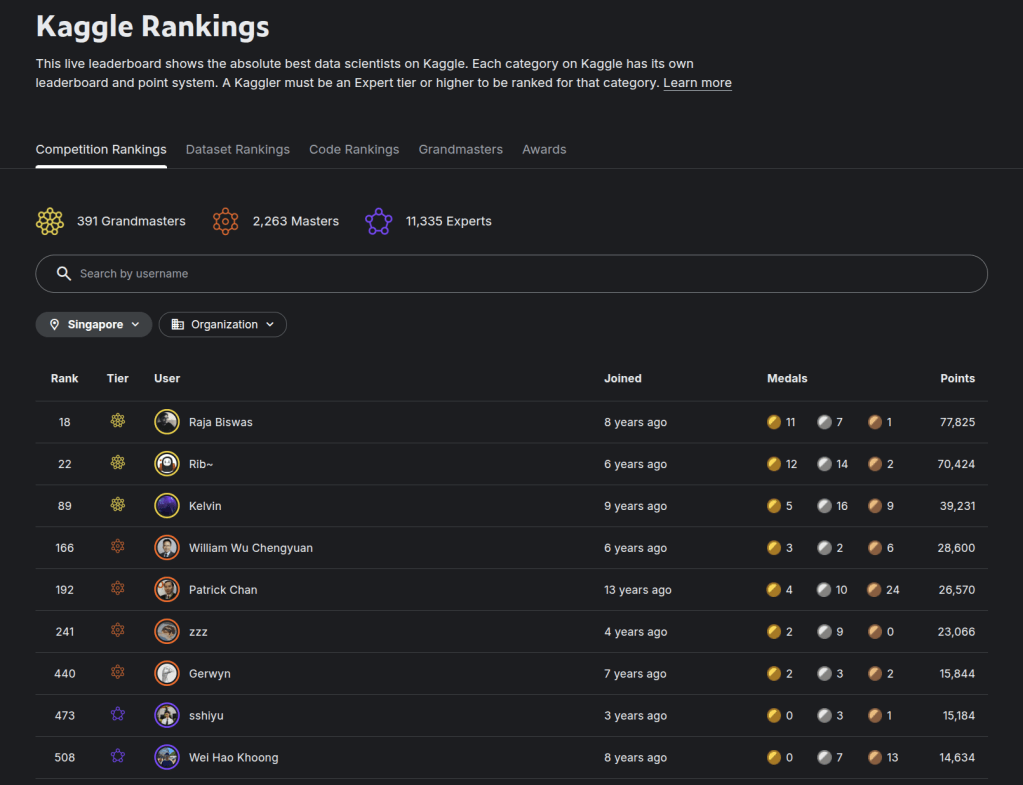This screenshot has height=785, width=1023.
Task: Click the Masters tier icon in summary
Action: click(226, 221)
